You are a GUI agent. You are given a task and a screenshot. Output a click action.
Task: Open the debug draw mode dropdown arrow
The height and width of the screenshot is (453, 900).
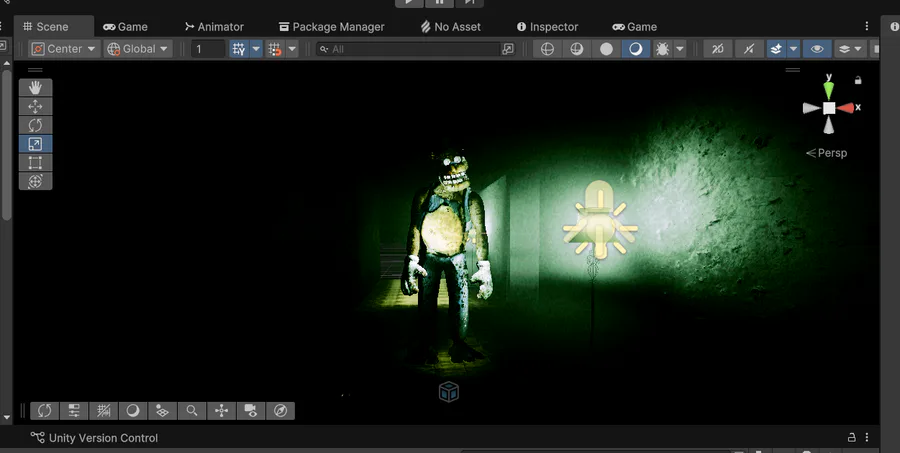[680, 49]
